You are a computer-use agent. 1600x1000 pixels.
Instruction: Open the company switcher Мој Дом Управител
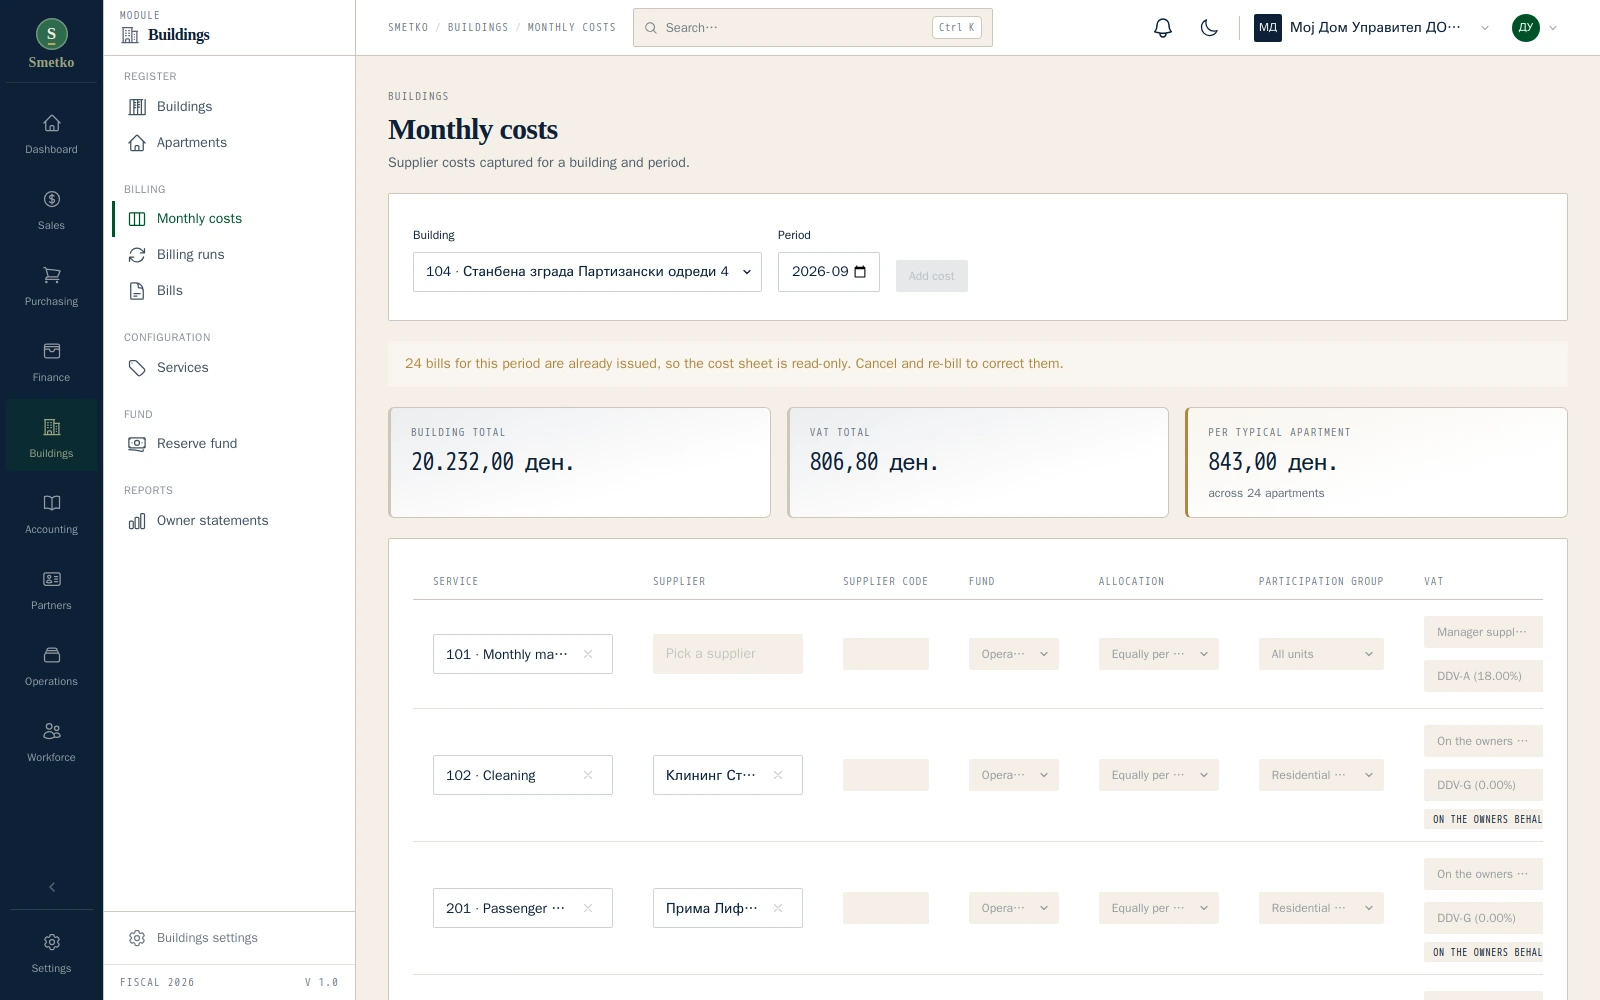tap(1373, 28)
